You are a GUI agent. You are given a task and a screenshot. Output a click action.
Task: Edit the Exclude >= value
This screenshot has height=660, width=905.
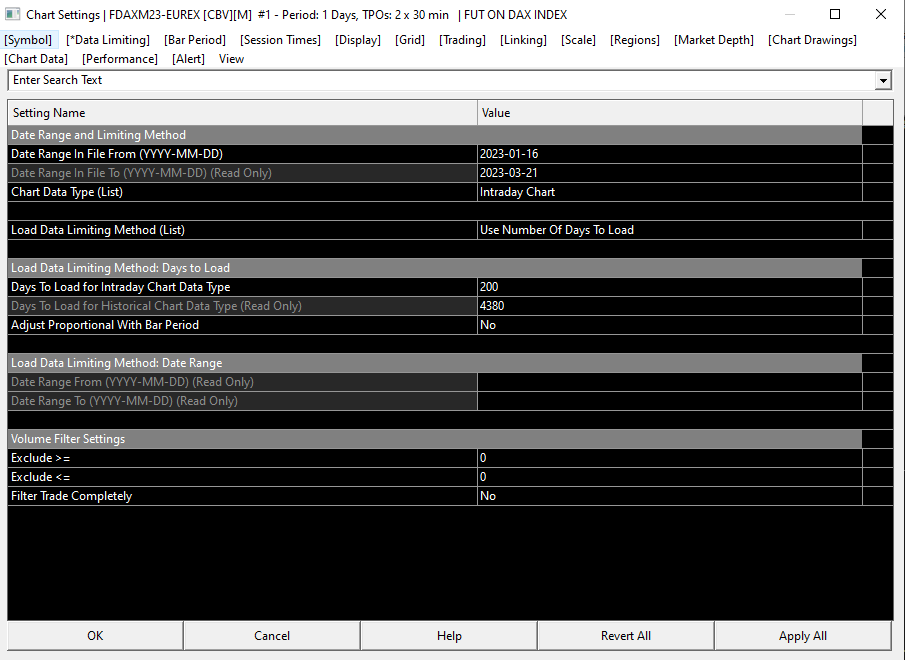pyautogui.click(x=670, y=458)
